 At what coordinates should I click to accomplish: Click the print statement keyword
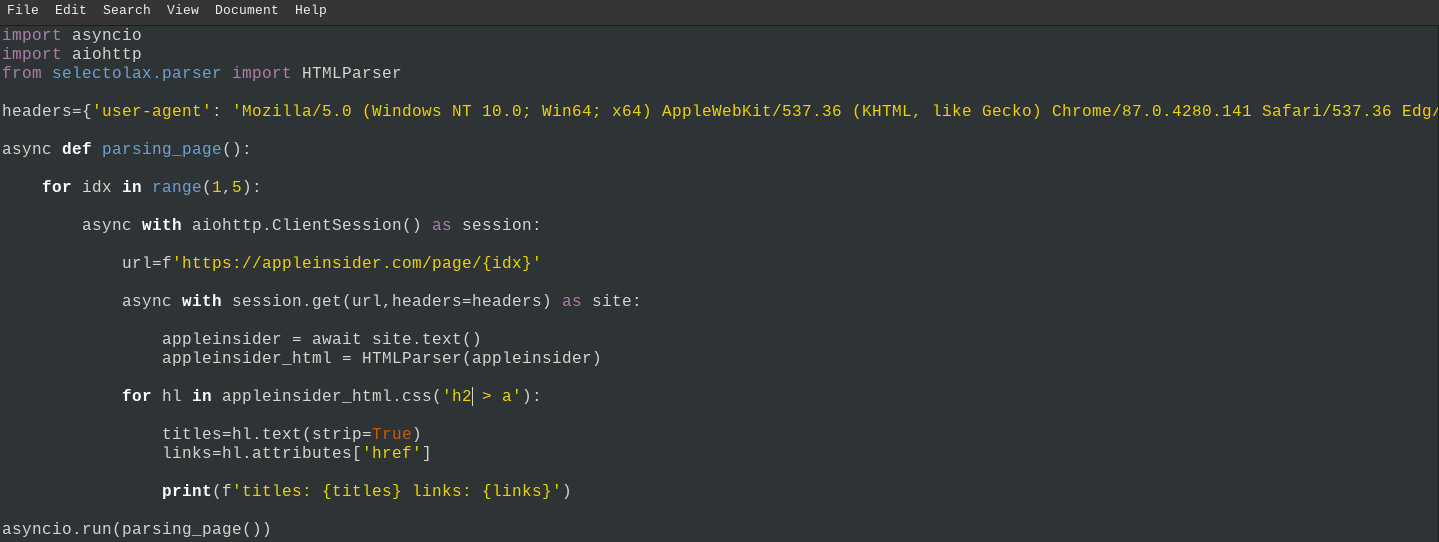coord(187,492)
